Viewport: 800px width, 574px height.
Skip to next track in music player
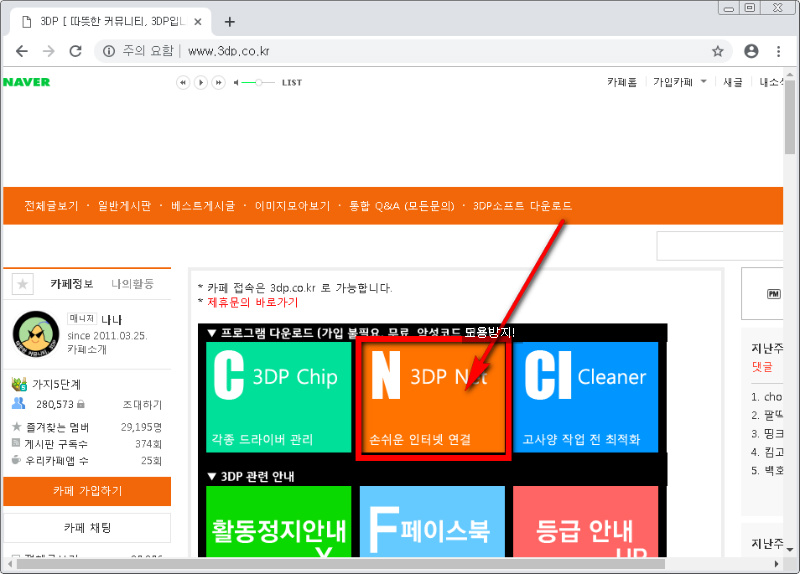(218, 82)
